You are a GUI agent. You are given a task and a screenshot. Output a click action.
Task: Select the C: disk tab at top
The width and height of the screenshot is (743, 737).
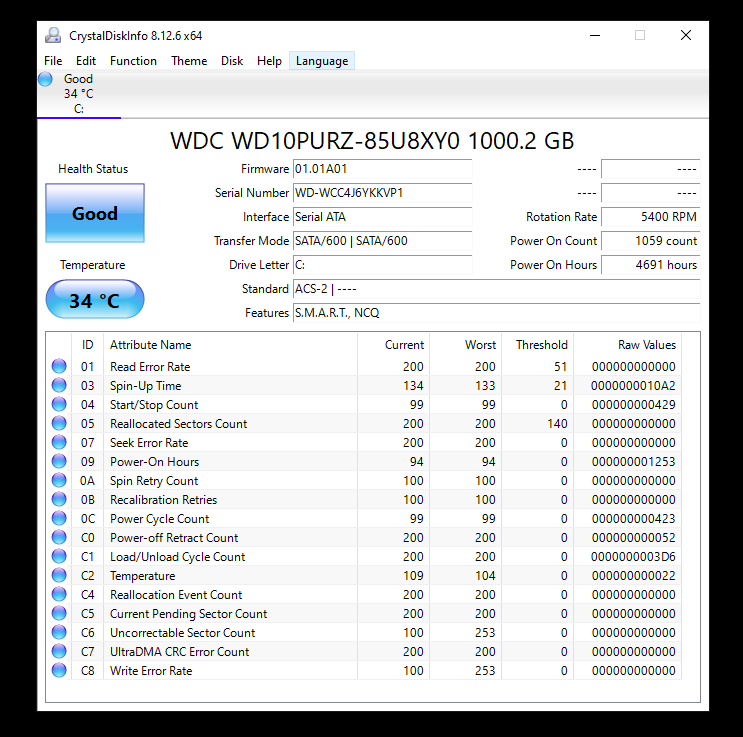[x=79, y=94]
